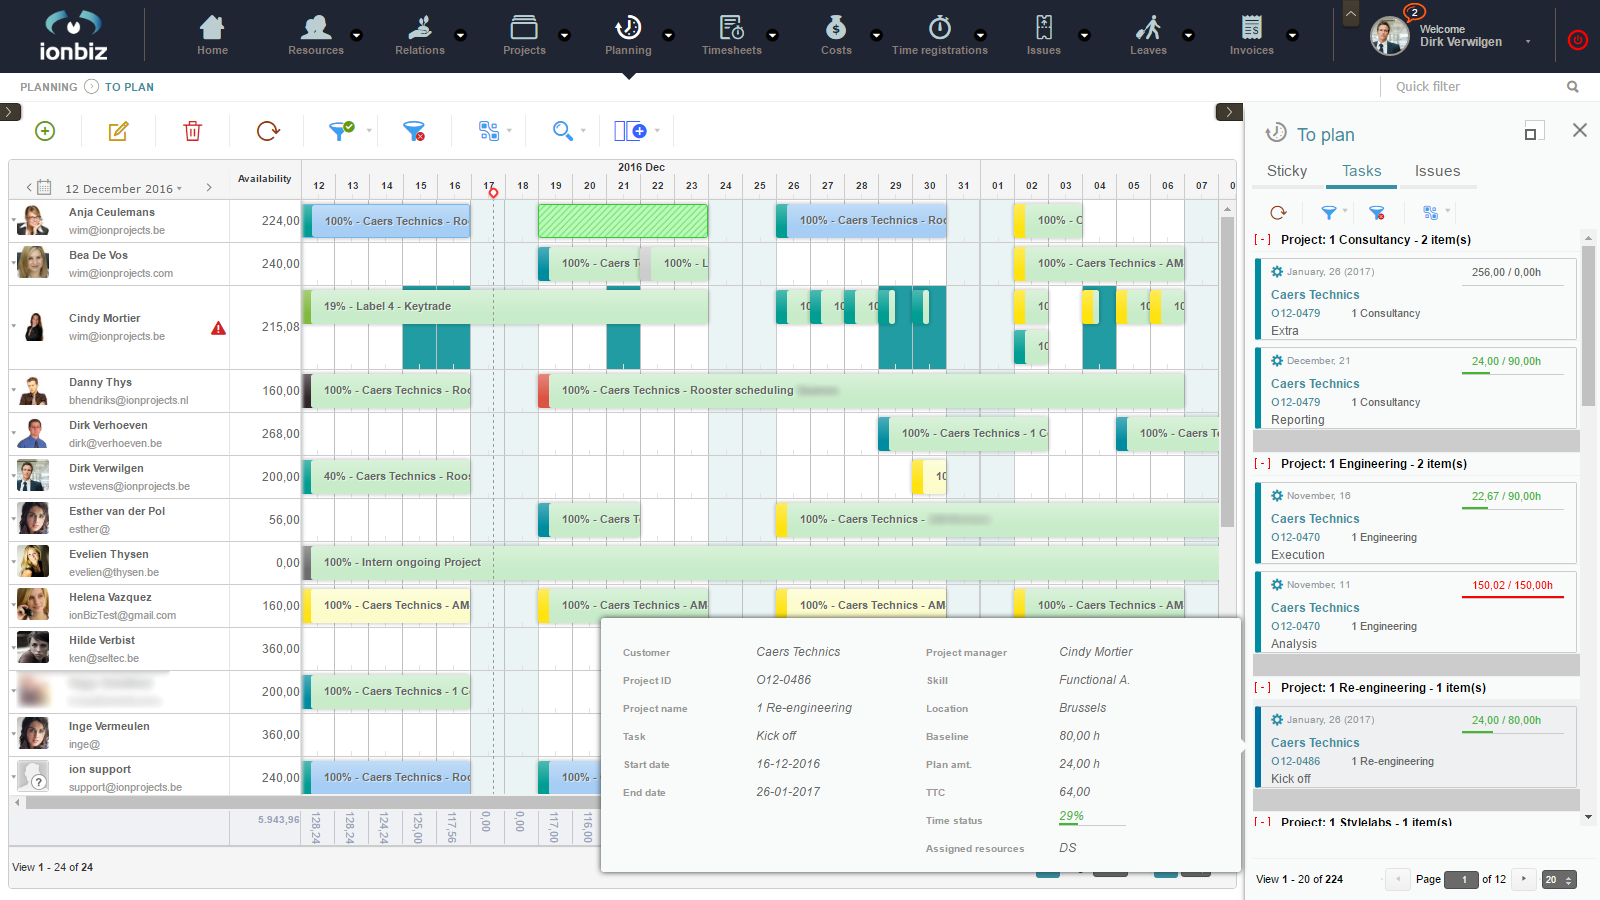The width and height of the screenshot is (1600, 900).
Task: Open the user account dropdown arrow
Action: 1528,42
